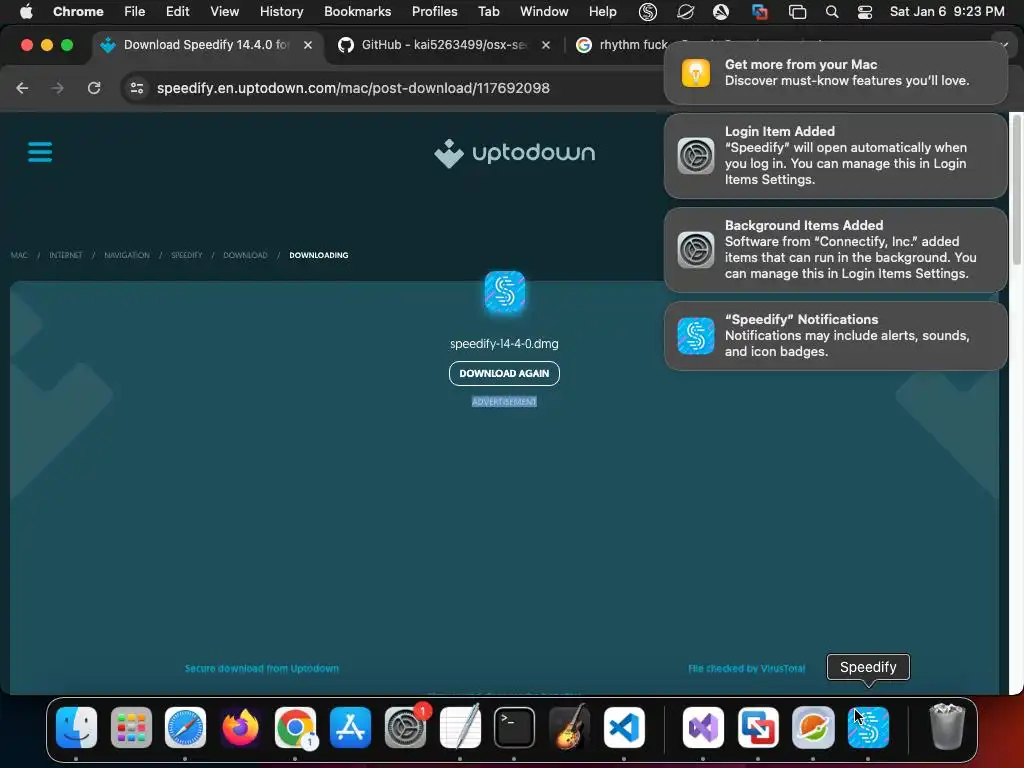The height and width of the screenshot is (768, 1024).
Task: Close the Download Speedify tab
Action: coord(308,44)
